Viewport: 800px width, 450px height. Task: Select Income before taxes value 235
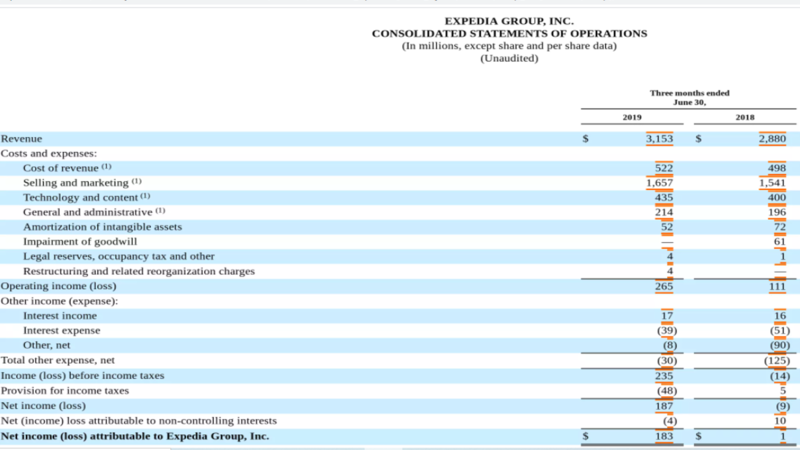coord(664,376)
